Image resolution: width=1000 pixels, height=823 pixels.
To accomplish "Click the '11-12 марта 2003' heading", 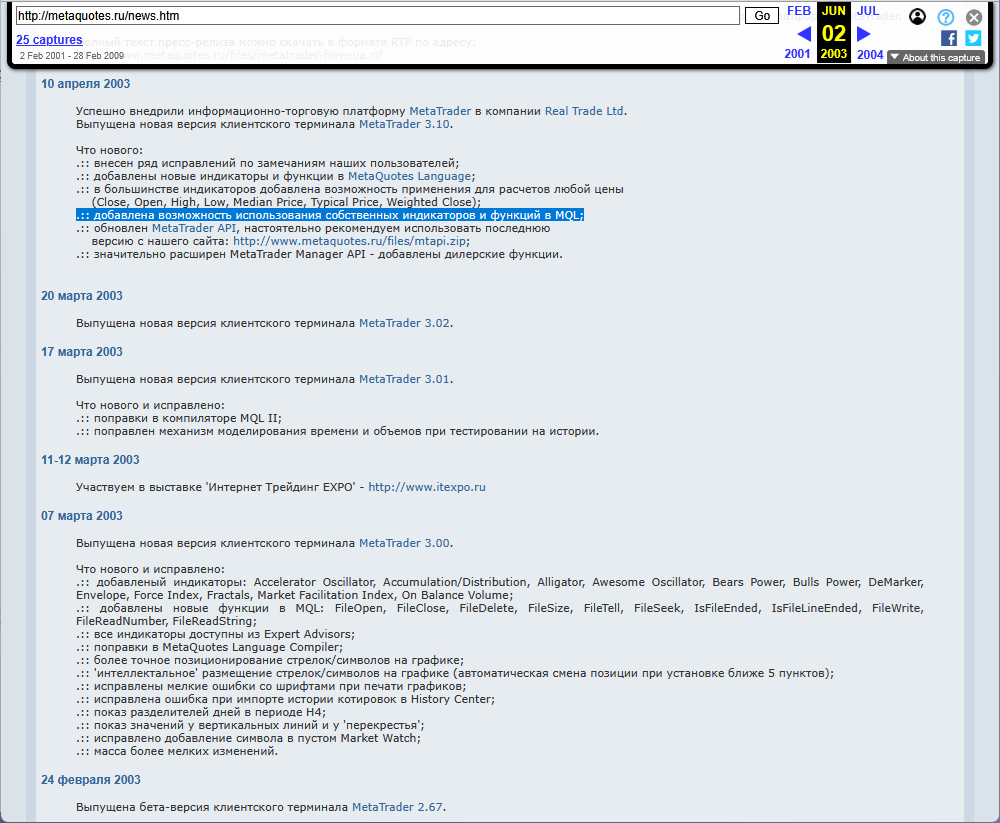I will tap(90, 460).
